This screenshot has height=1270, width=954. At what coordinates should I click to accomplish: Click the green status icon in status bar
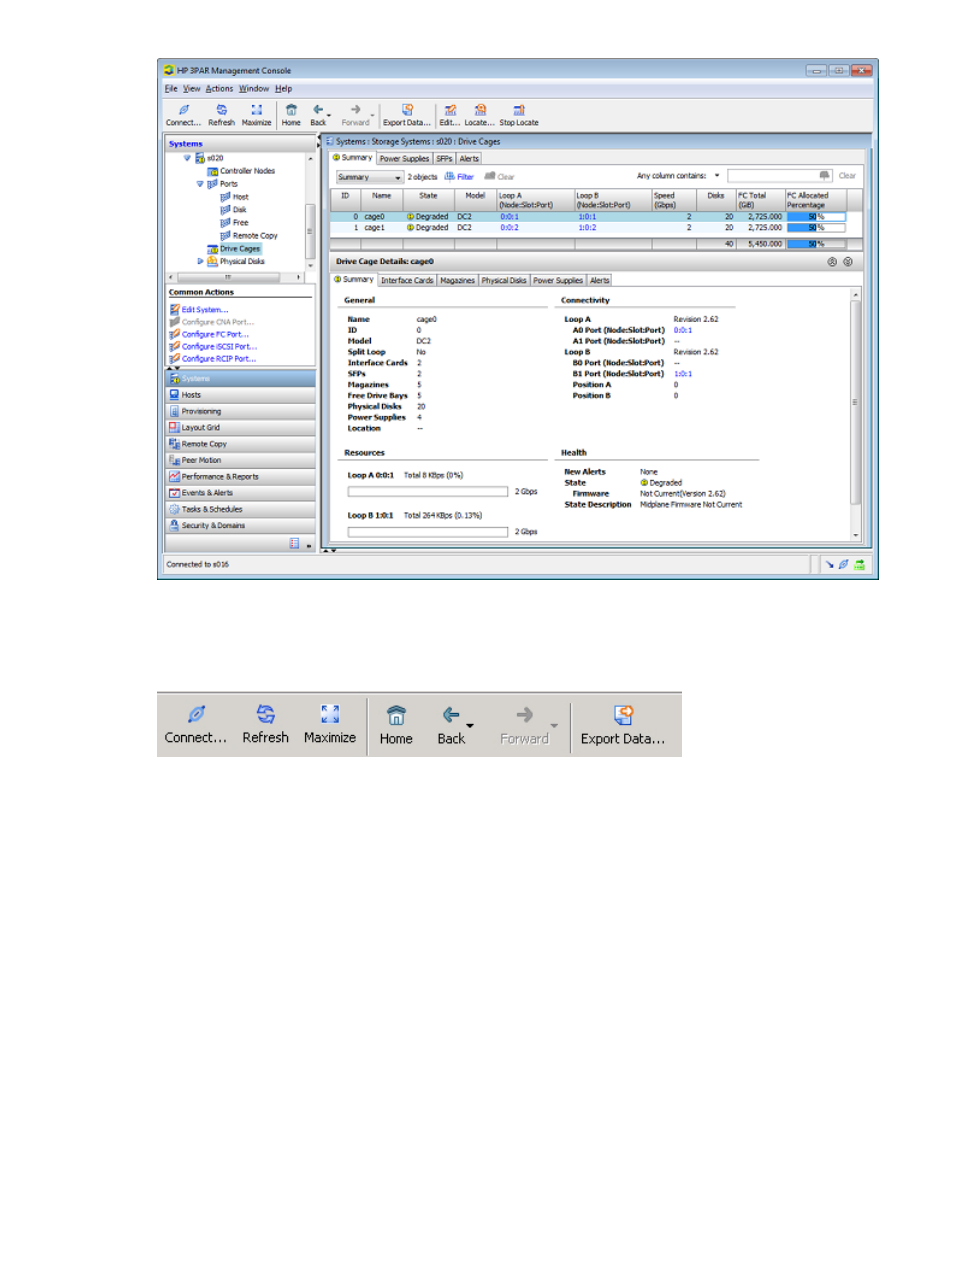point(860,564)
